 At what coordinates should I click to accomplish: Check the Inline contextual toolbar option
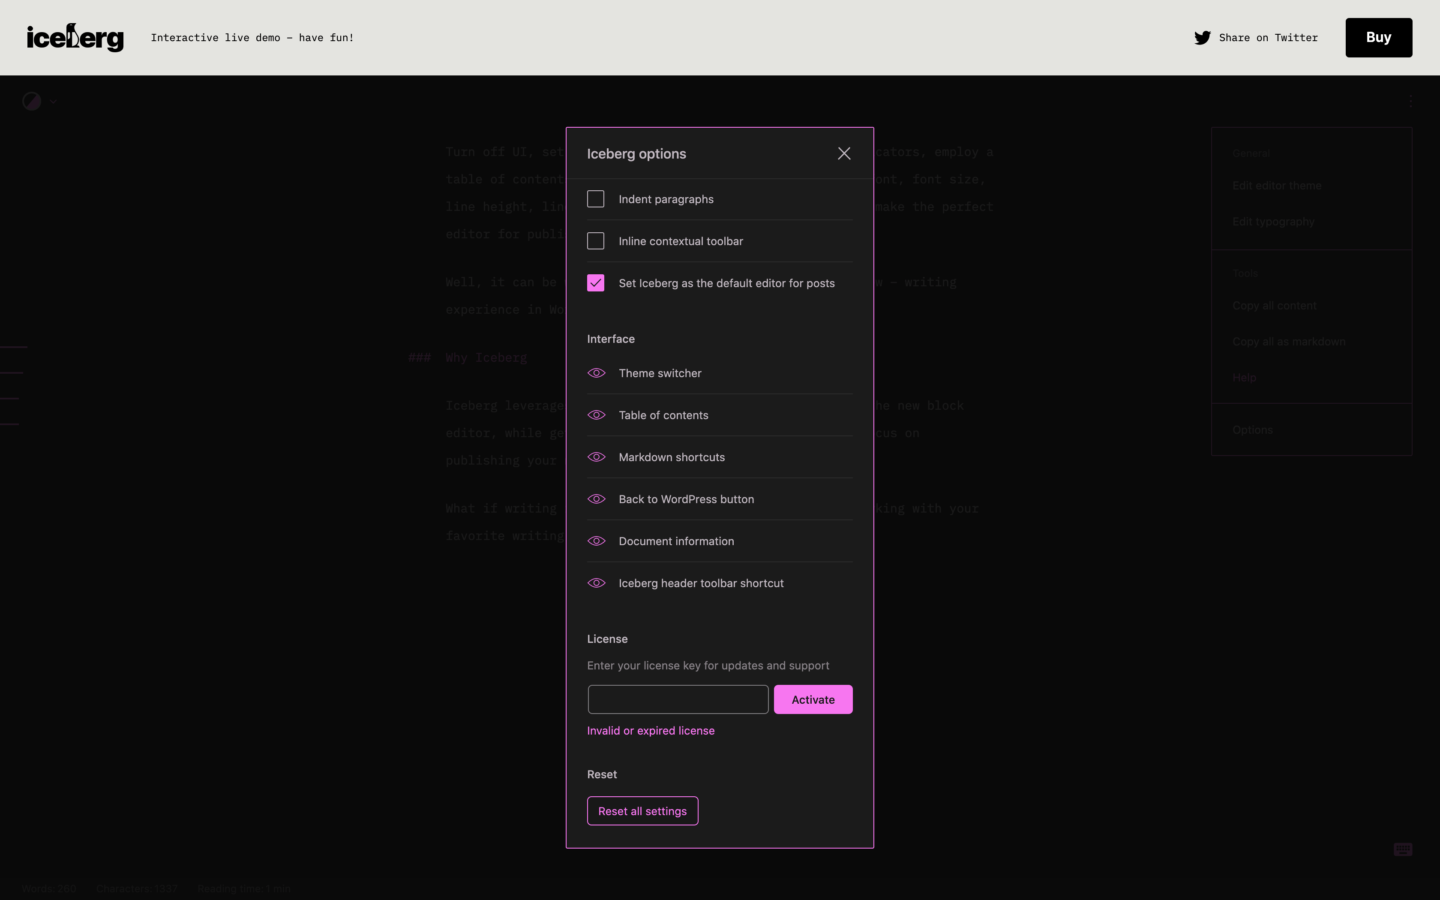596,241
